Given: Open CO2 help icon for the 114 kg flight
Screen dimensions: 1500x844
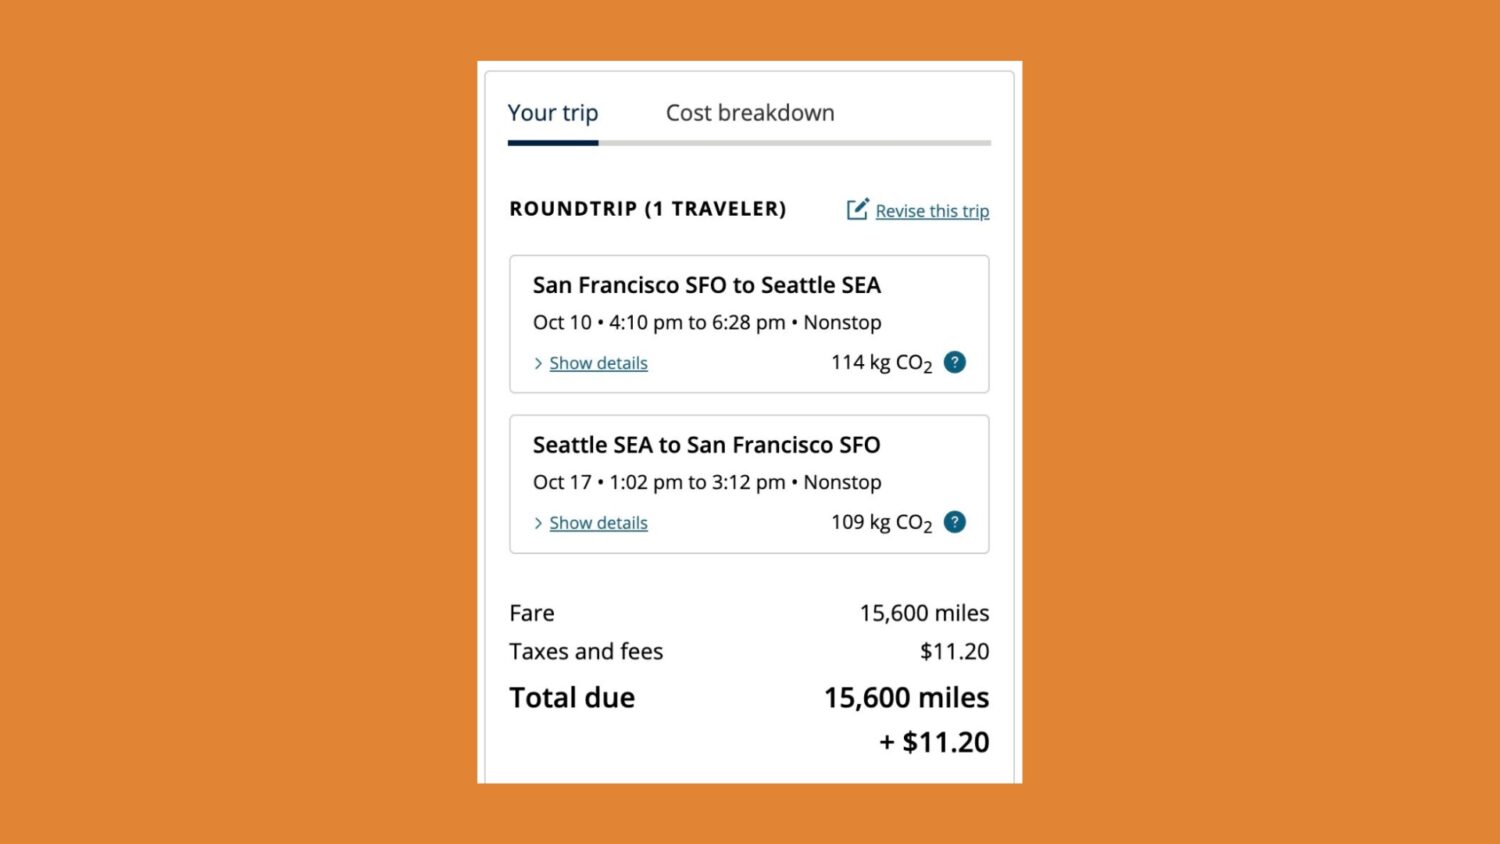Looking at the screenshot, I should coord(955,362).
